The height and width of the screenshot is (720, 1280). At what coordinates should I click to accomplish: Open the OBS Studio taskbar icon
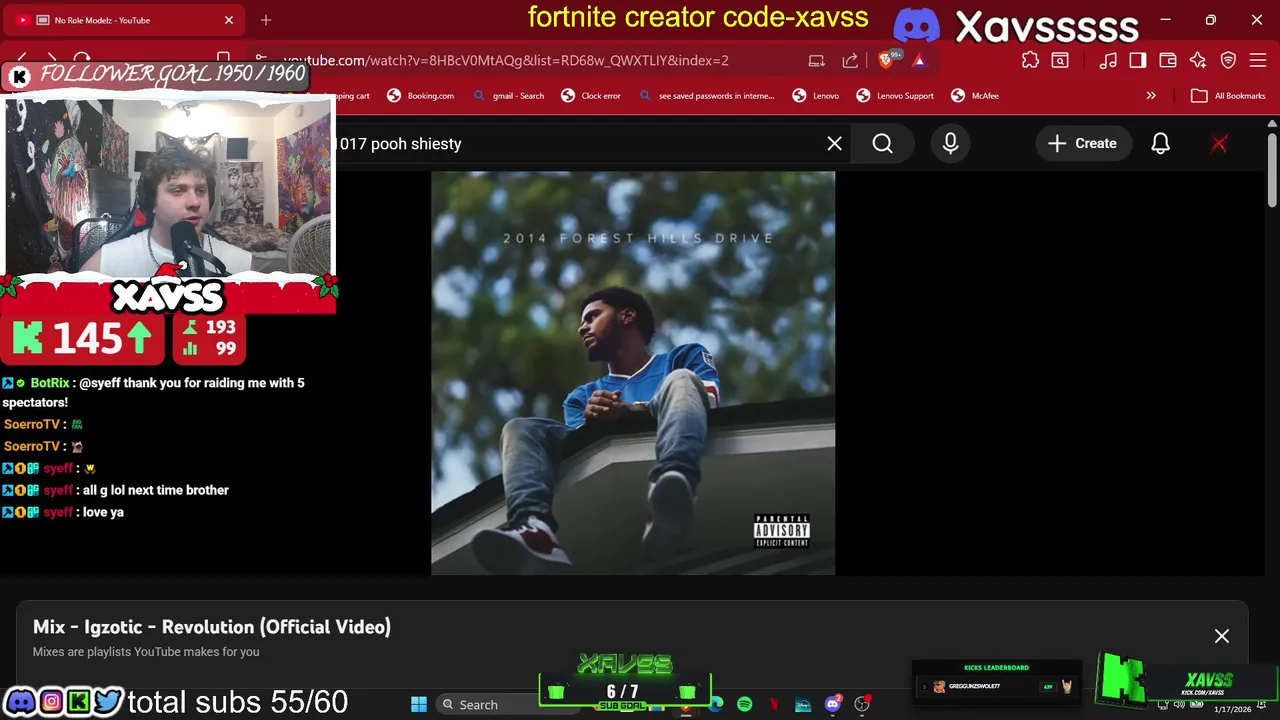click(x=862, y=704)
